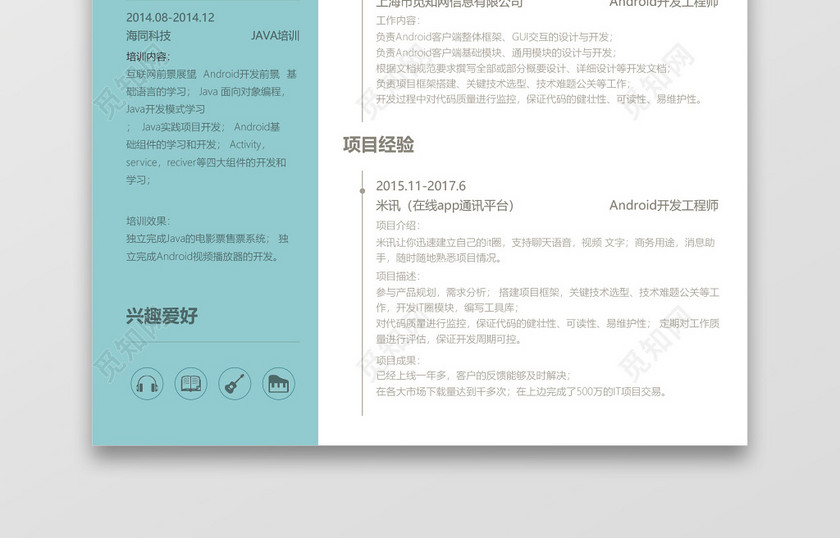Click the 工作内容: label
The image size is (840, 538).
pos(398,20)
